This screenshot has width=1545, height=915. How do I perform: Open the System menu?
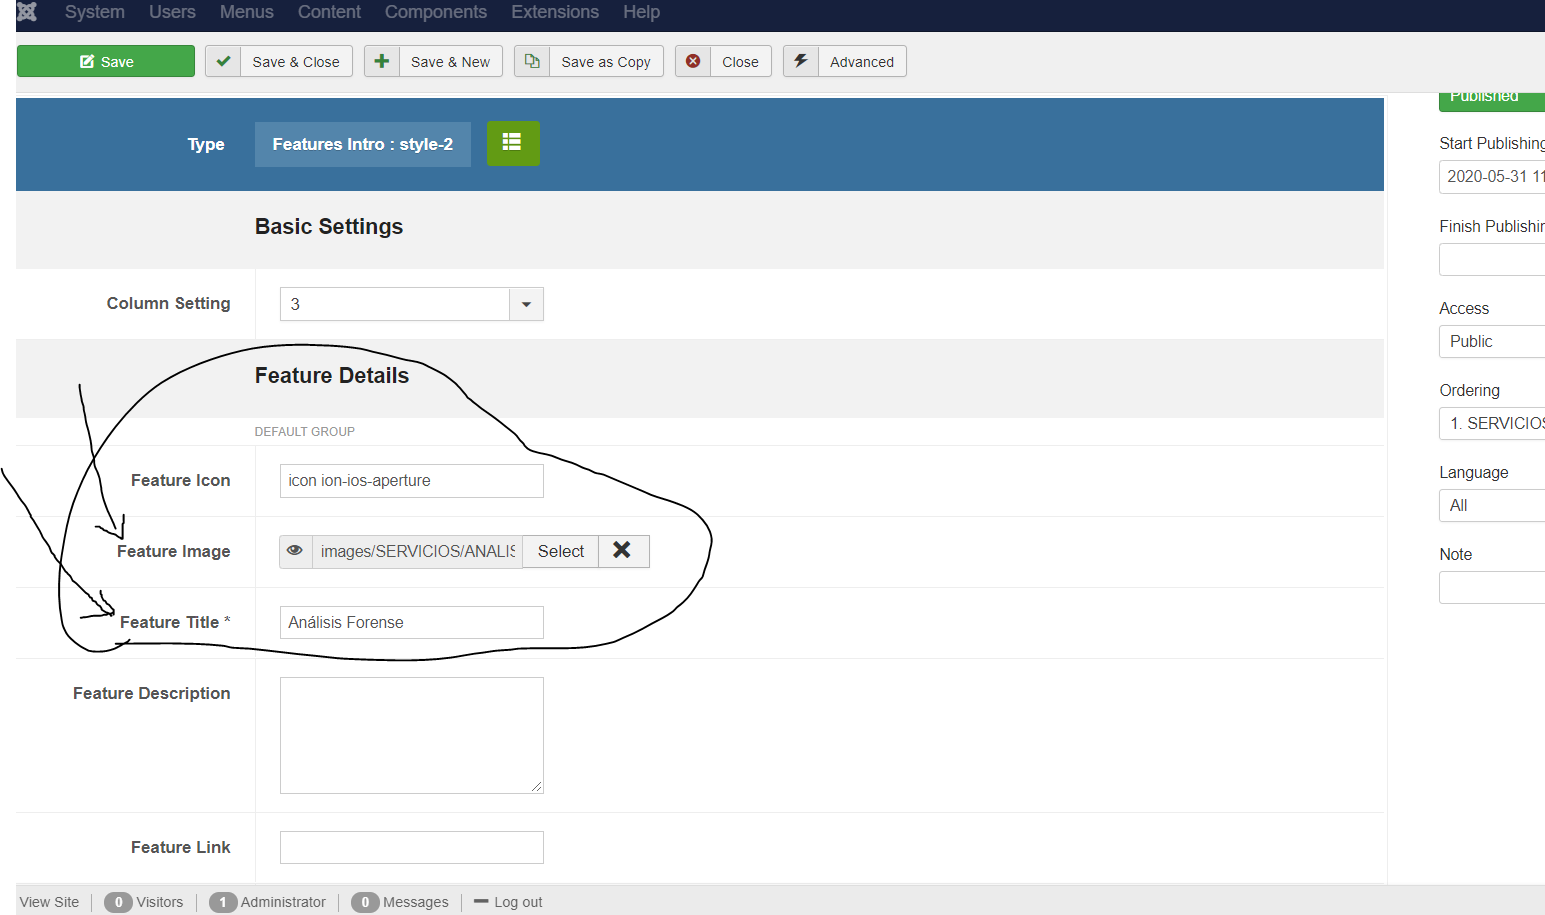point(95,12)
